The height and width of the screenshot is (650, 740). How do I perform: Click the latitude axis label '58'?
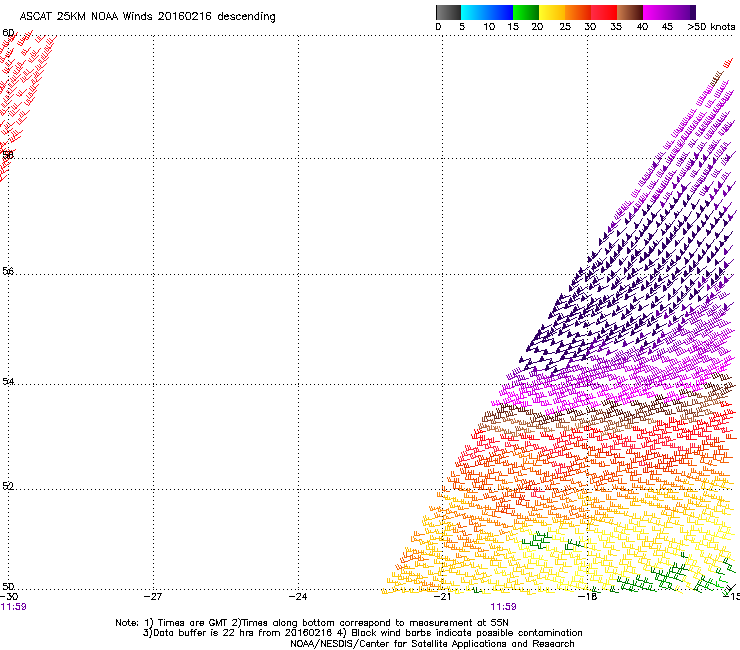coord(8,154)
